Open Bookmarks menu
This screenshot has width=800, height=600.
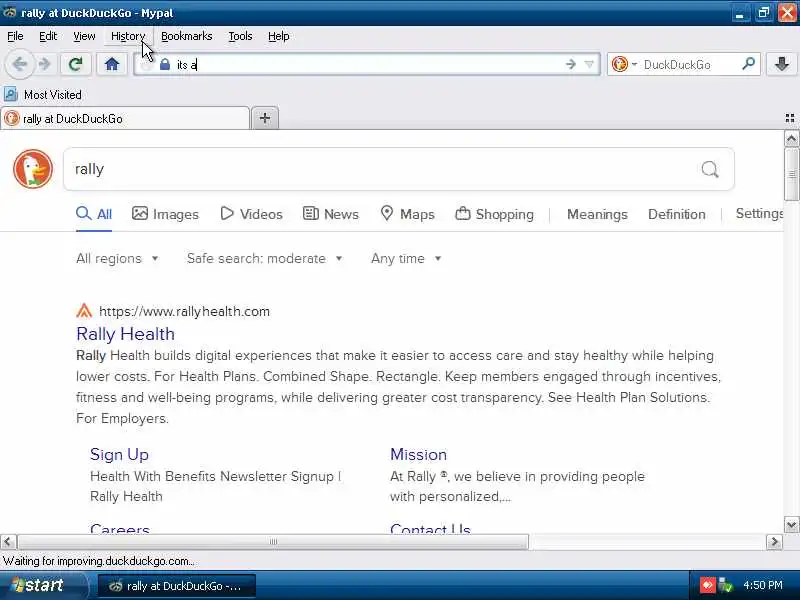coord(187,36)
